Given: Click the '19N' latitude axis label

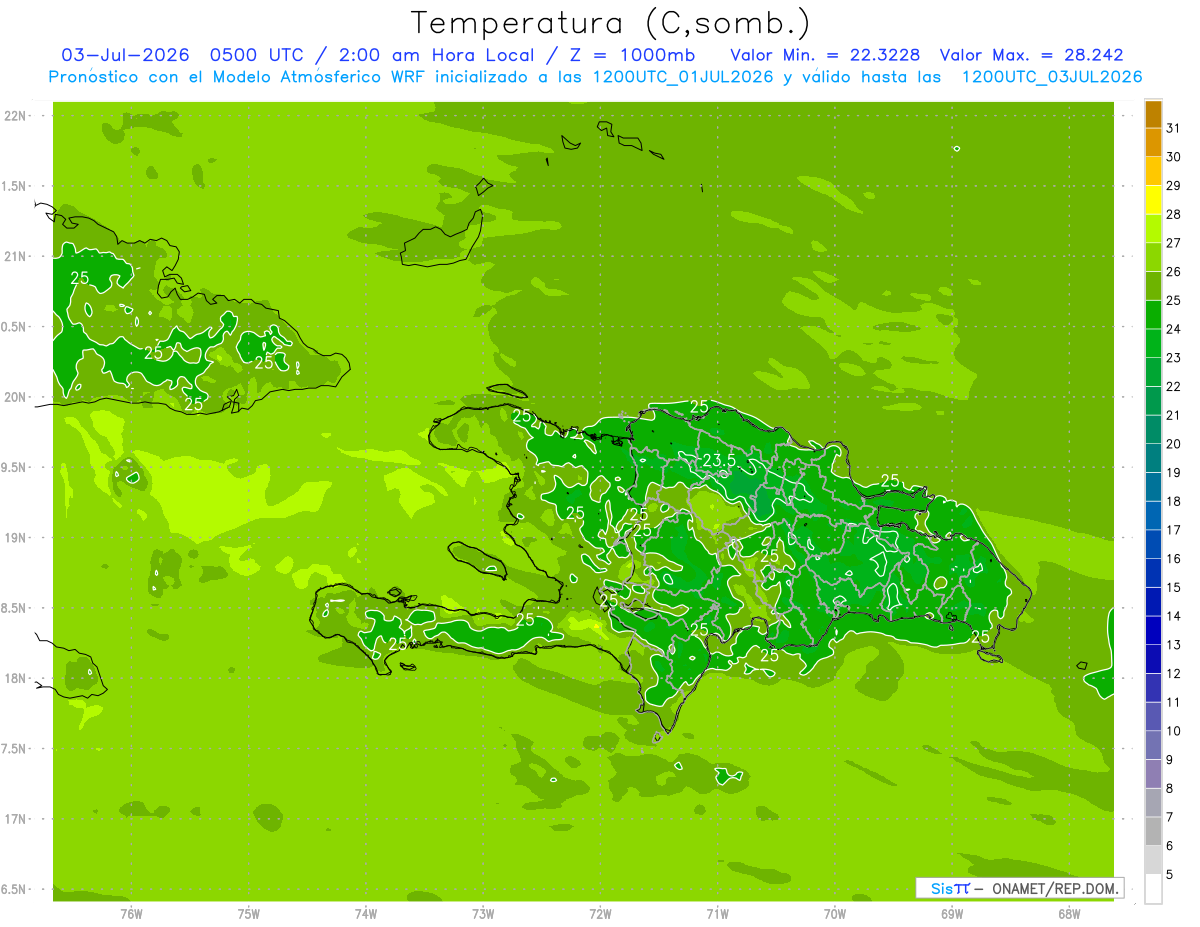Looking at the screenshot, I should [x=15, y=538].
